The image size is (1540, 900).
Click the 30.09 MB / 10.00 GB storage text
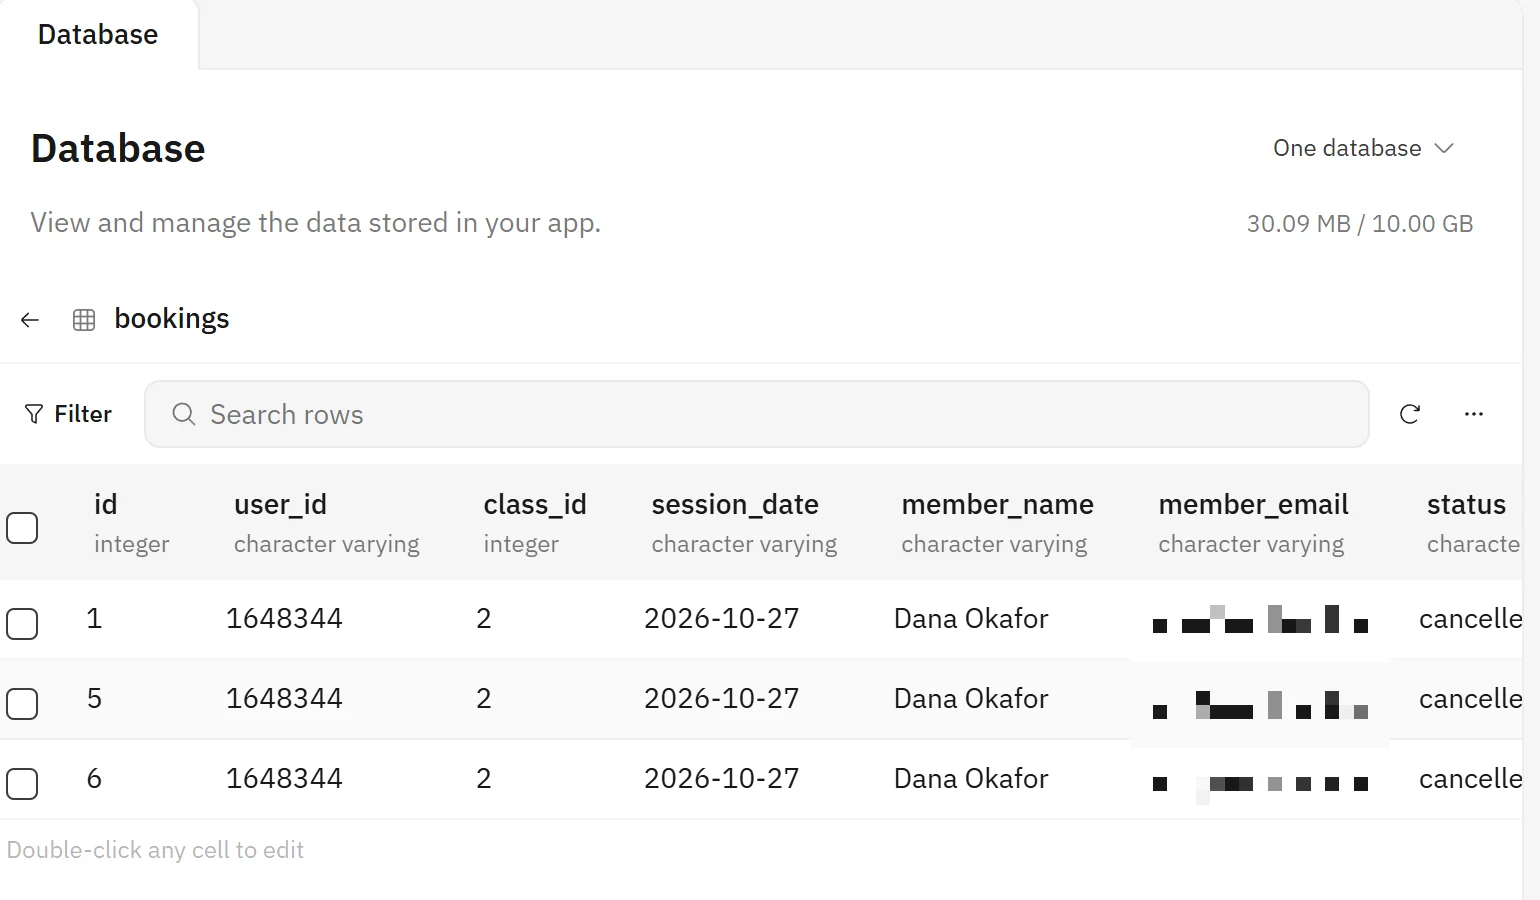(1360, 224)
